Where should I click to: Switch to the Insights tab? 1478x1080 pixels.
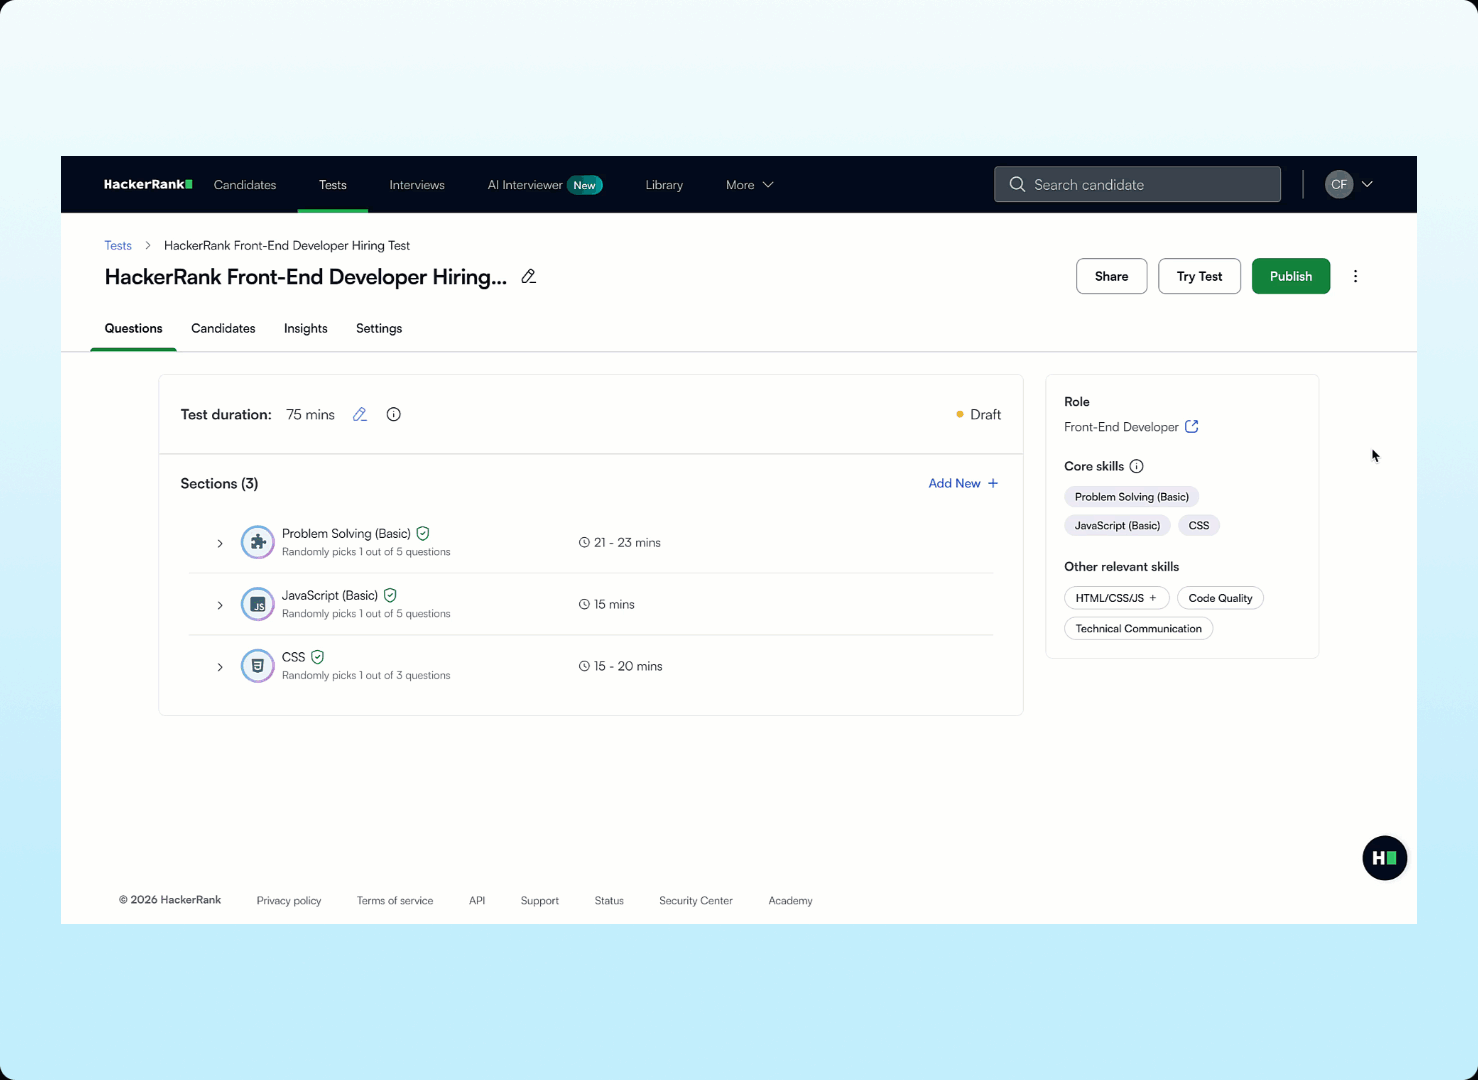tap(305, 328)
